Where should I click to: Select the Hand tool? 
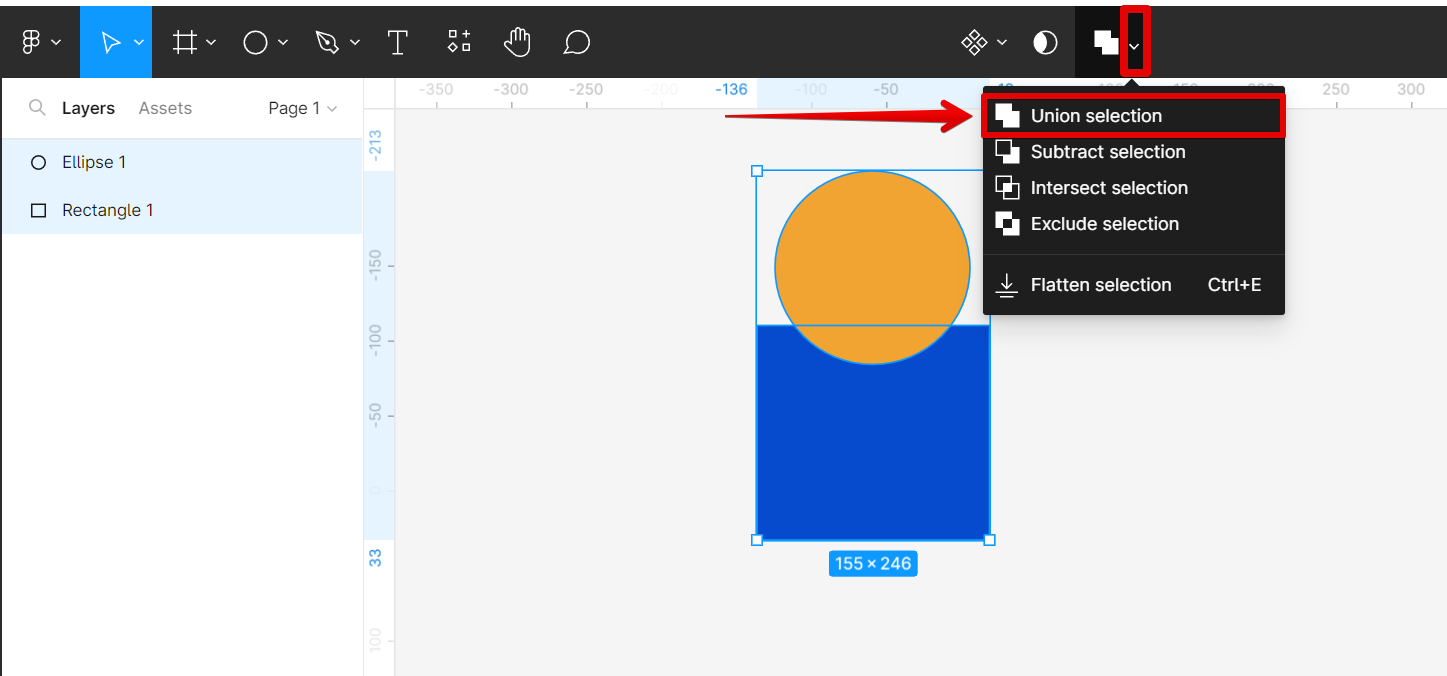pos(517,42)
